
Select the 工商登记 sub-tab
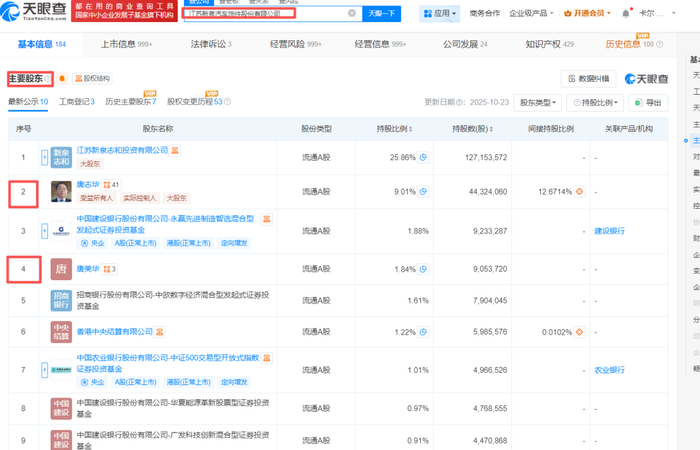point(76,102)
